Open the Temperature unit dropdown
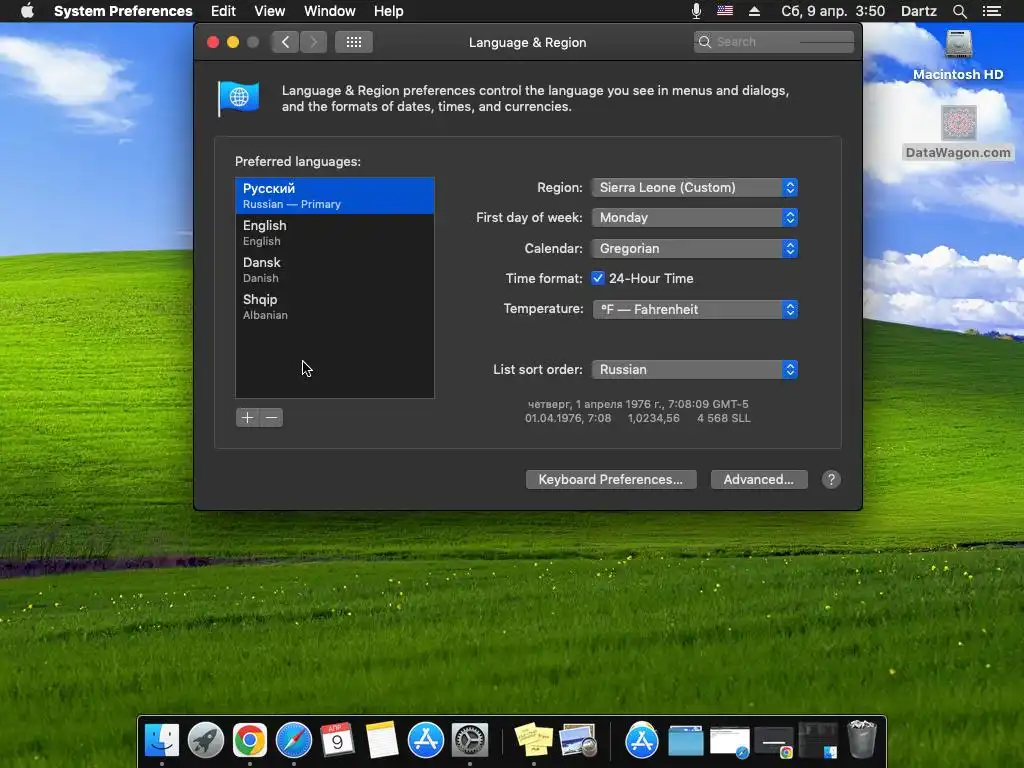1024x768 pixels. [695, 309]
